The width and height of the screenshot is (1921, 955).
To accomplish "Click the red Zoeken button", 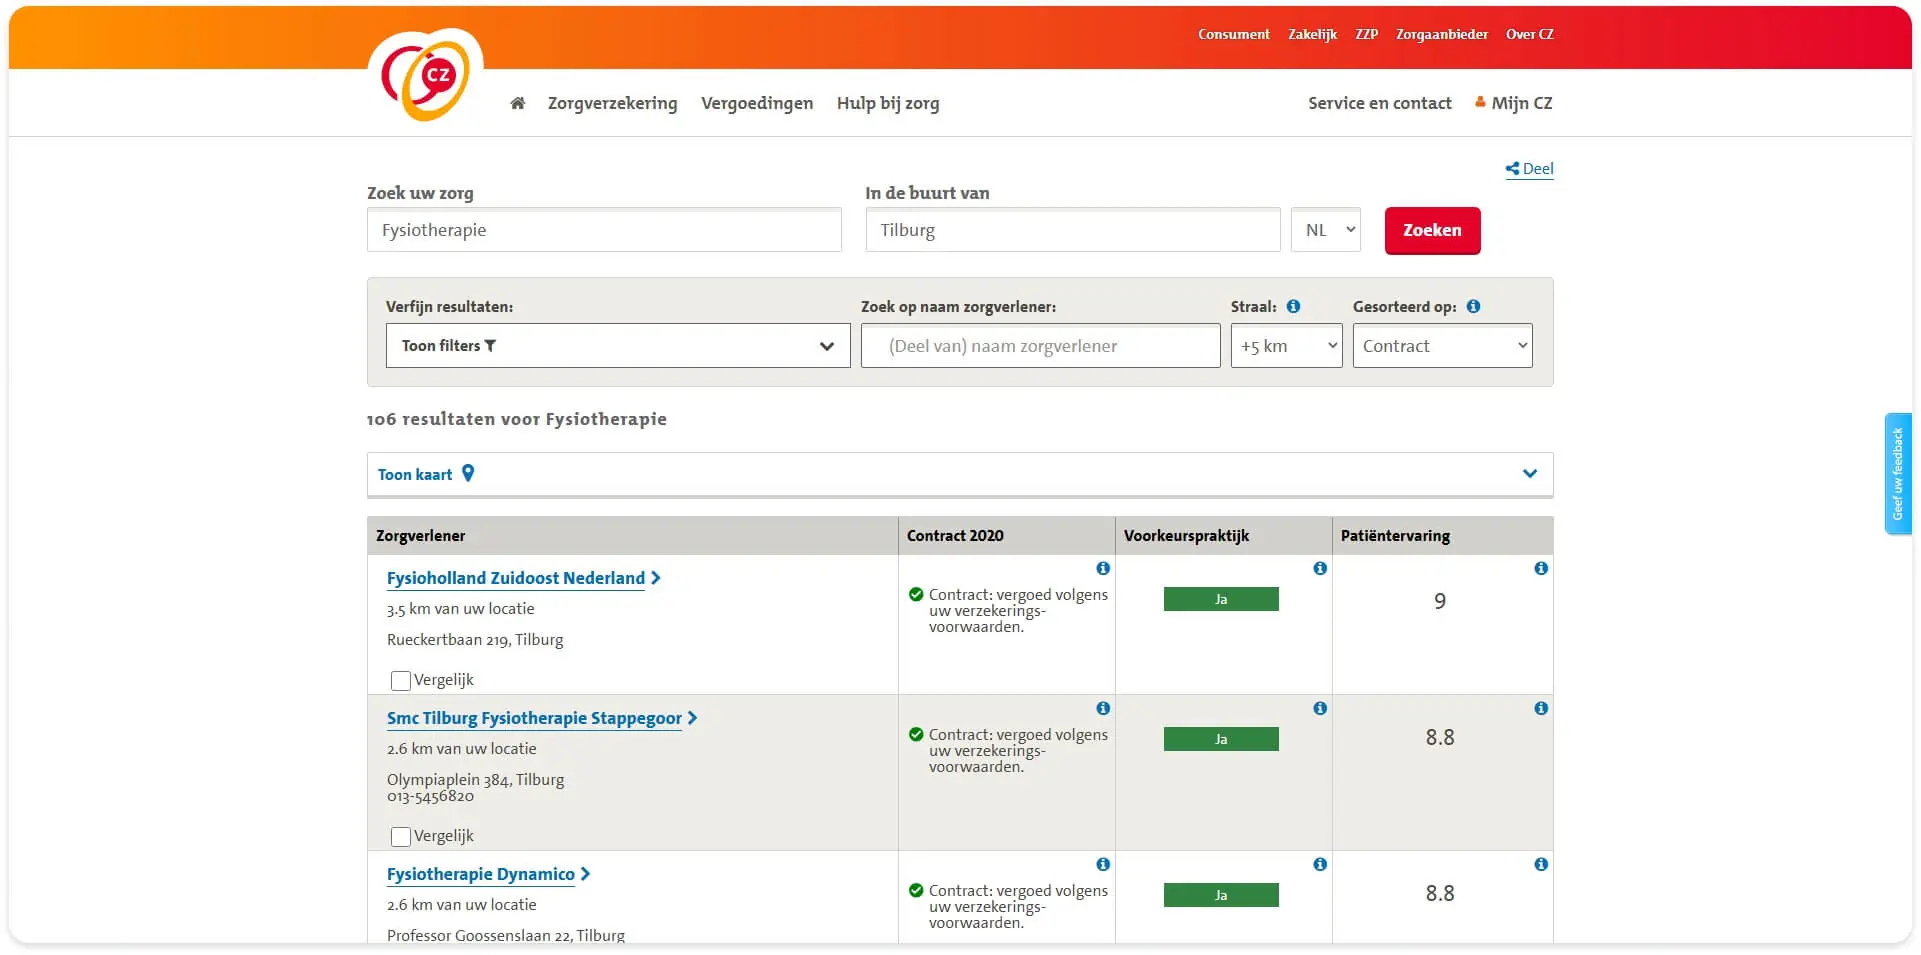I will pos(1432,230).
